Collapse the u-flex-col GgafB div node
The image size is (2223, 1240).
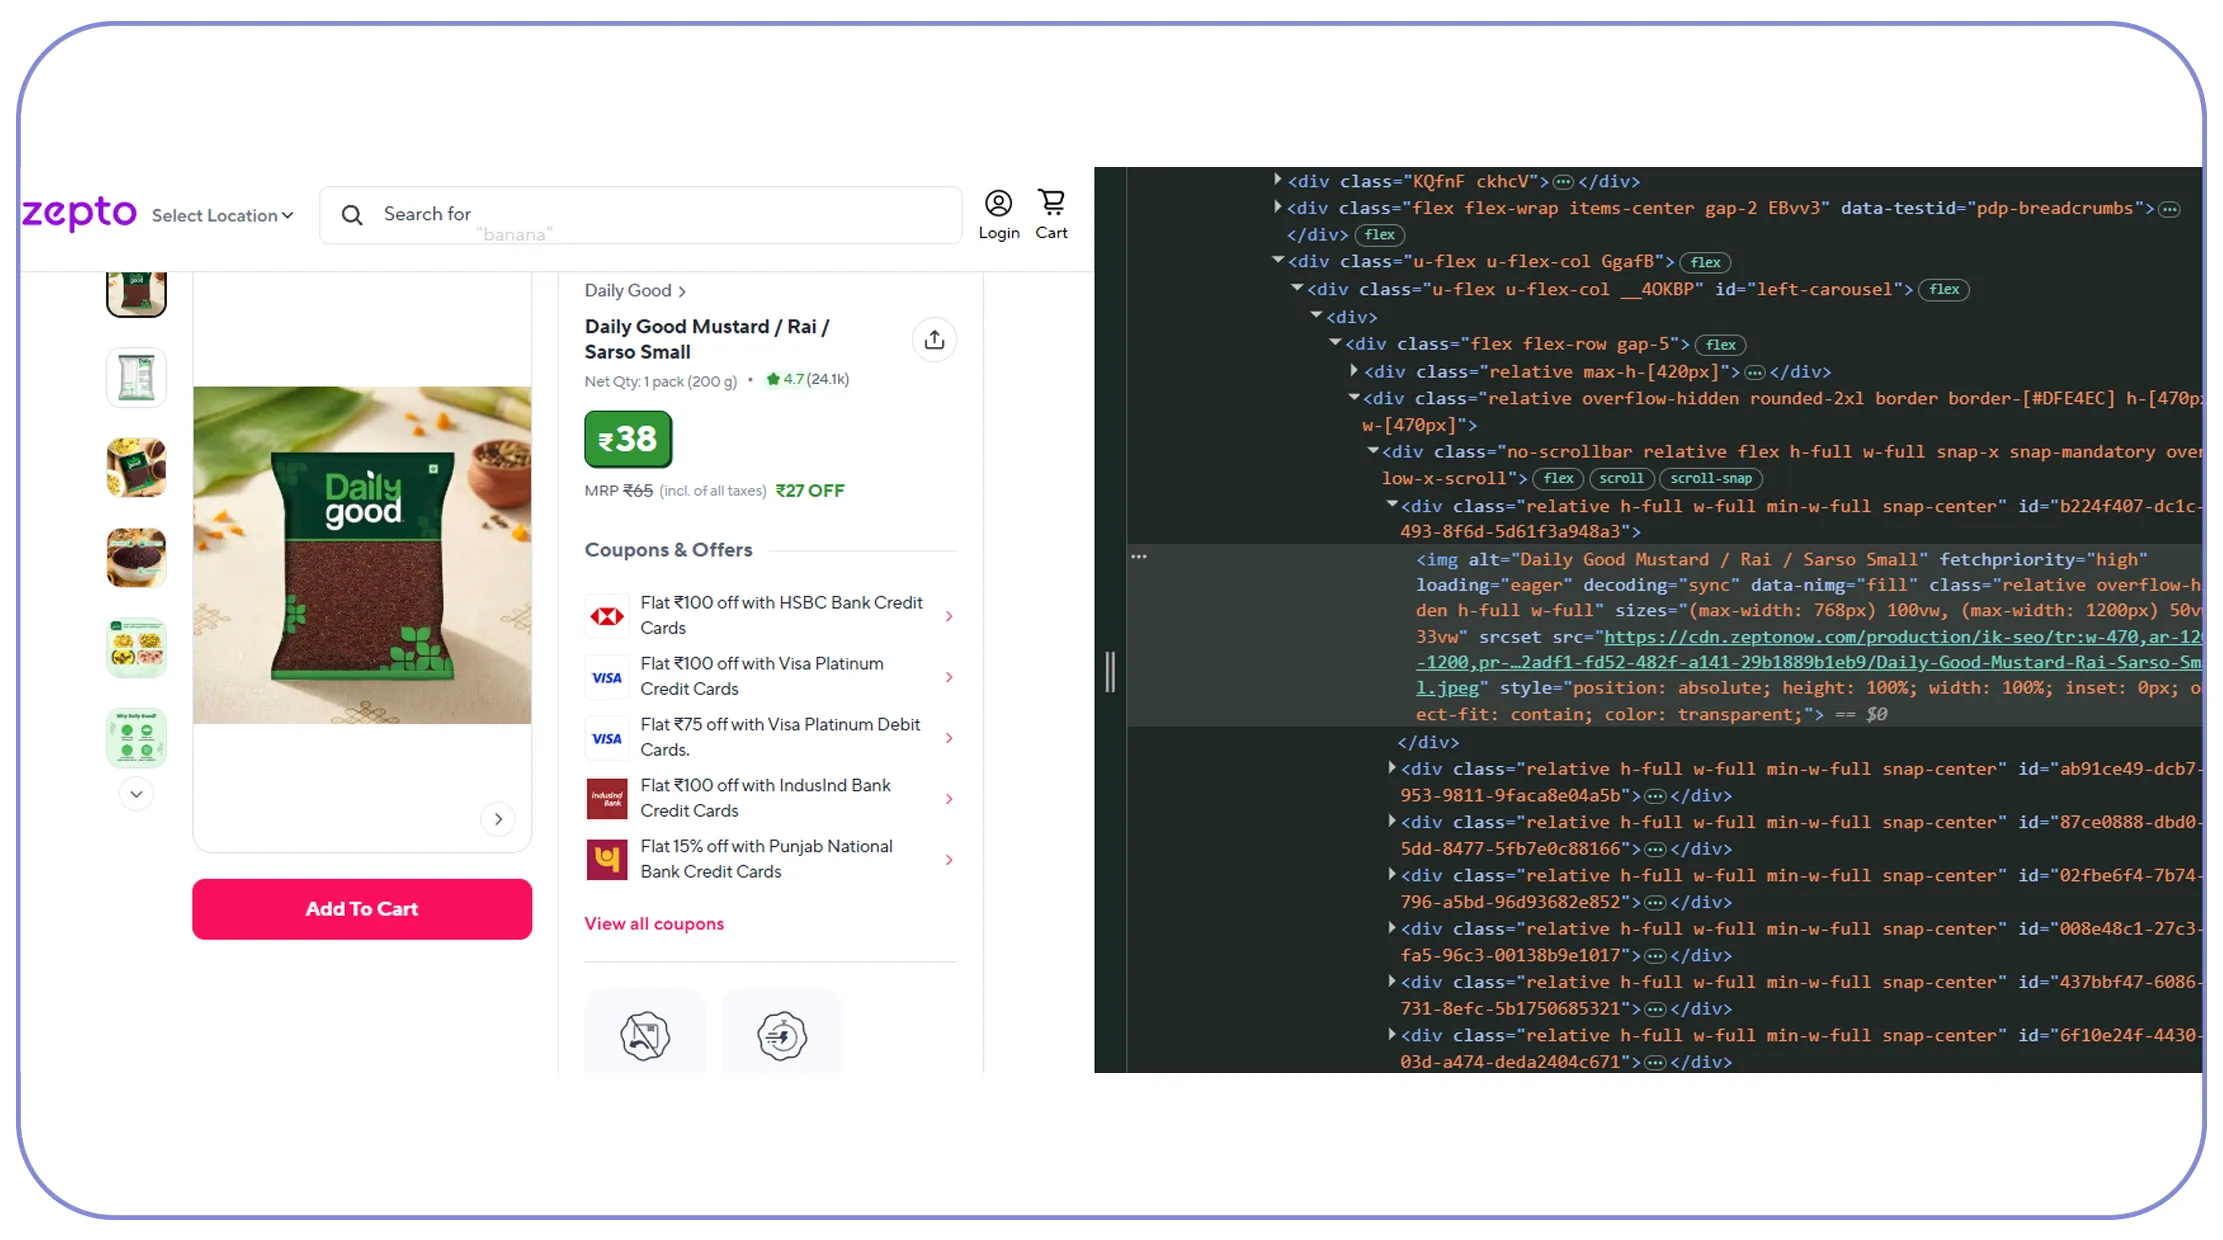click(x=1277, y=260)
